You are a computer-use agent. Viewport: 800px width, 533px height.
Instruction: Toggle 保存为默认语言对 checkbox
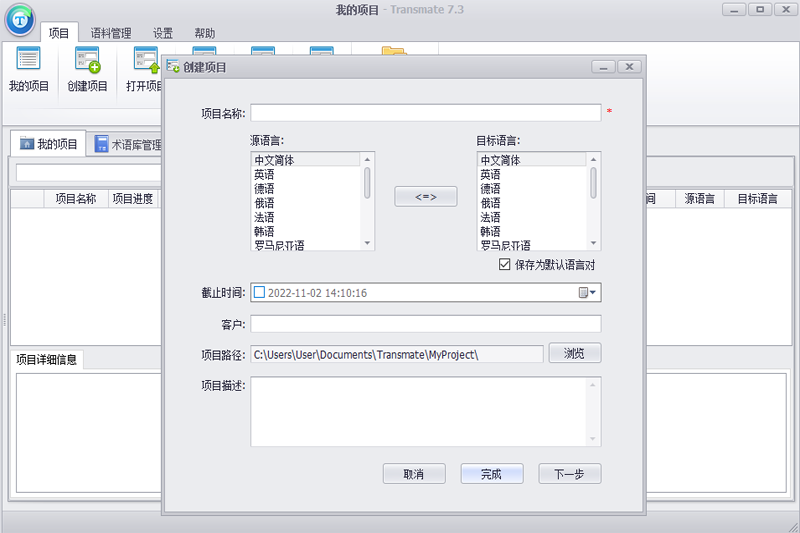[504, 264]
